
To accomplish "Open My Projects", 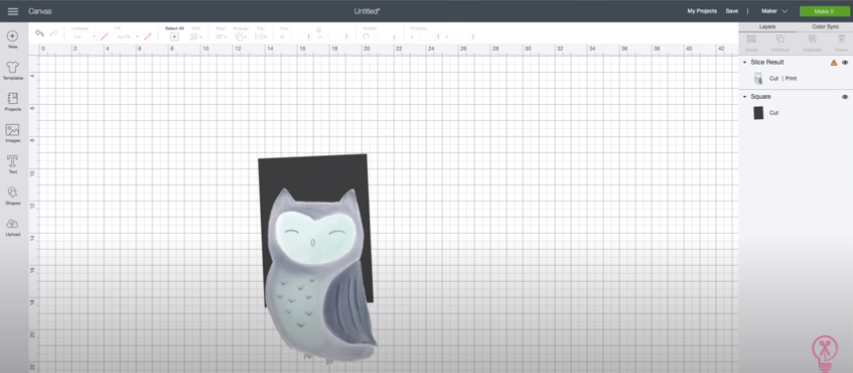I will coord(702,11).
